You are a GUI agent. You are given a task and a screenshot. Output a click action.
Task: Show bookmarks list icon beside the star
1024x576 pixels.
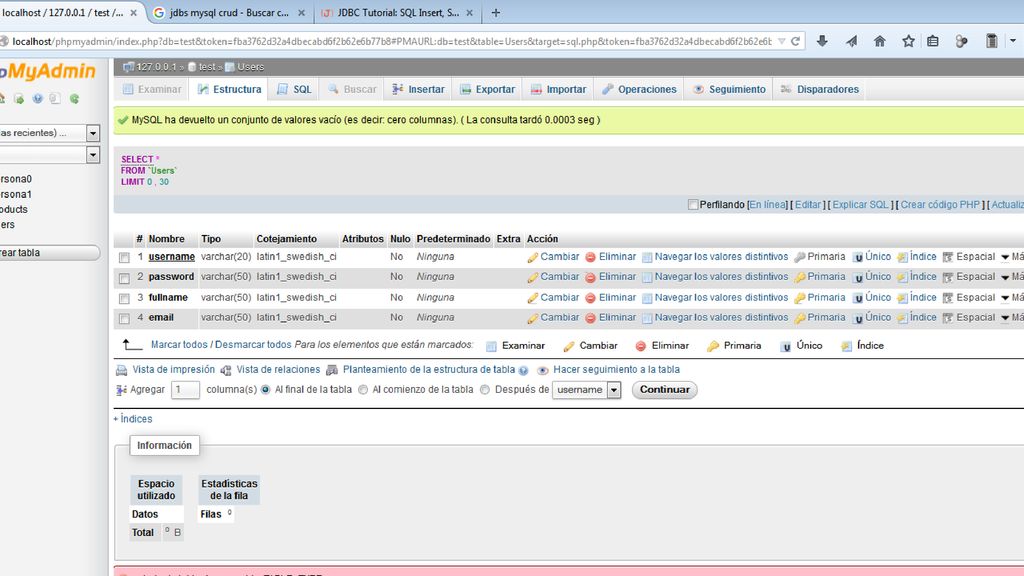point(933,41)
